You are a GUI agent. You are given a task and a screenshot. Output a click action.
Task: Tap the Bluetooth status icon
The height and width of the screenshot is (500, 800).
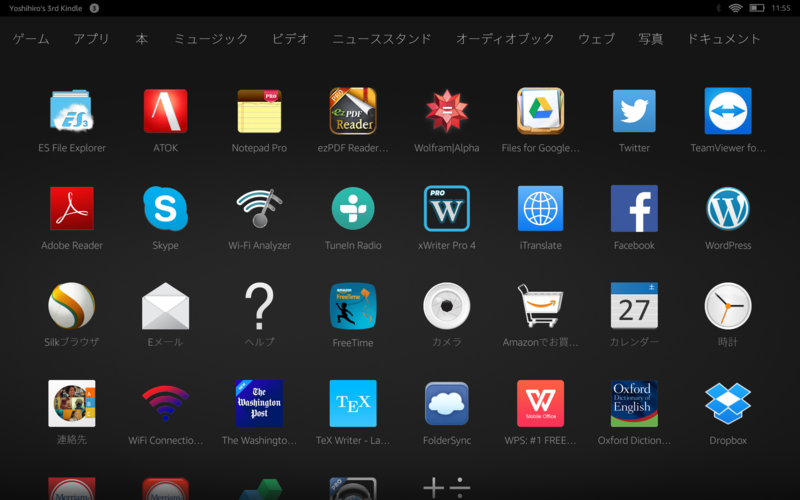tap(718, 8)
